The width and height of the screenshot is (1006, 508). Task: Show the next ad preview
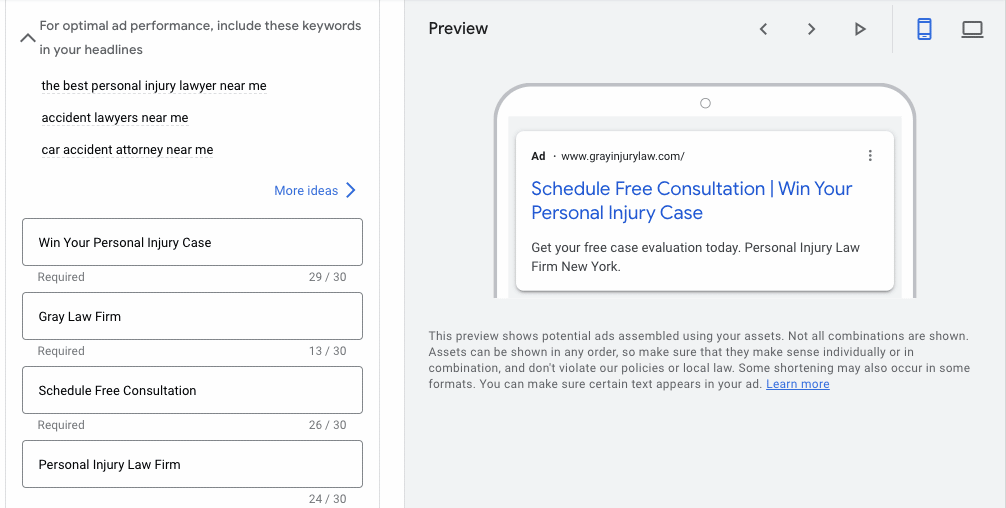click(812, 29)
